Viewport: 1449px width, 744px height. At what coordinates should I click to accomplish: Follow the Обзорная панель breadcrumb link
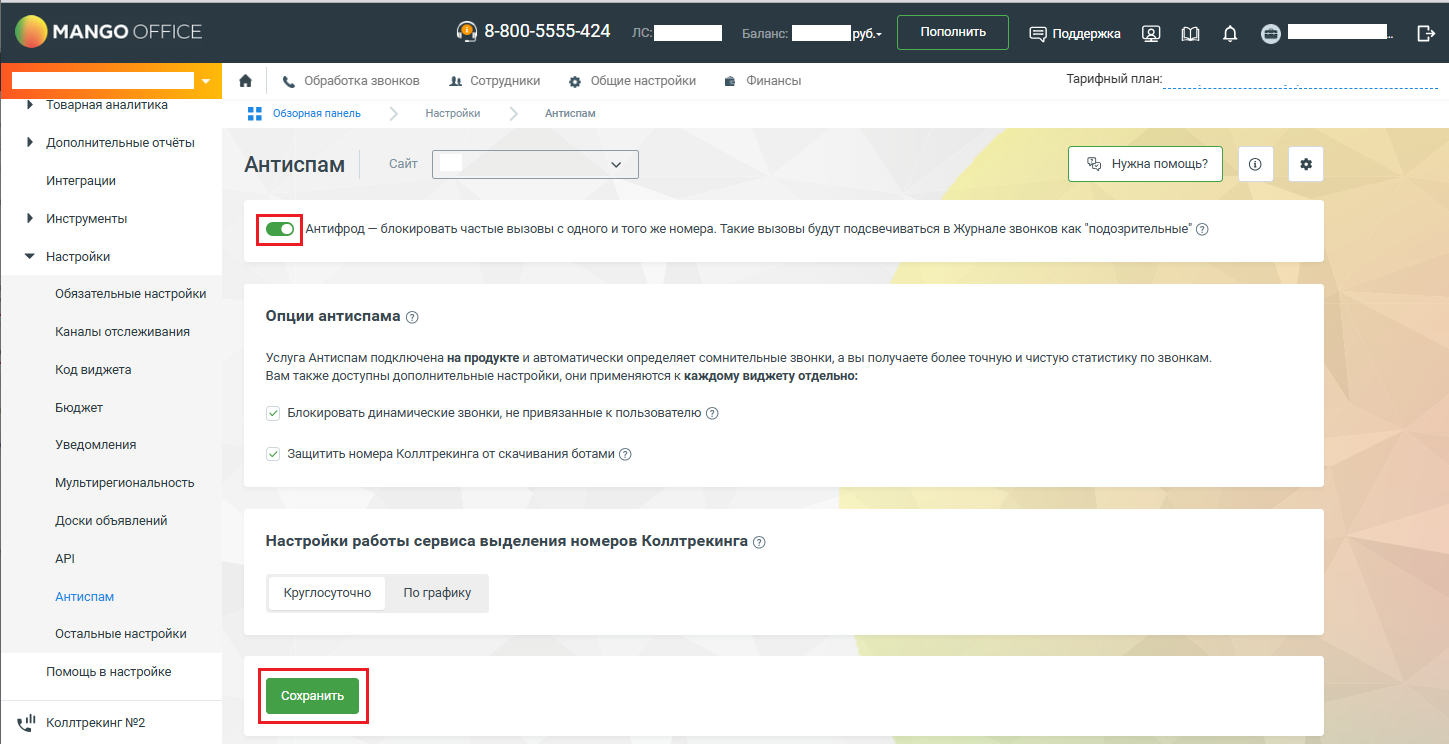tap(316, 113)
